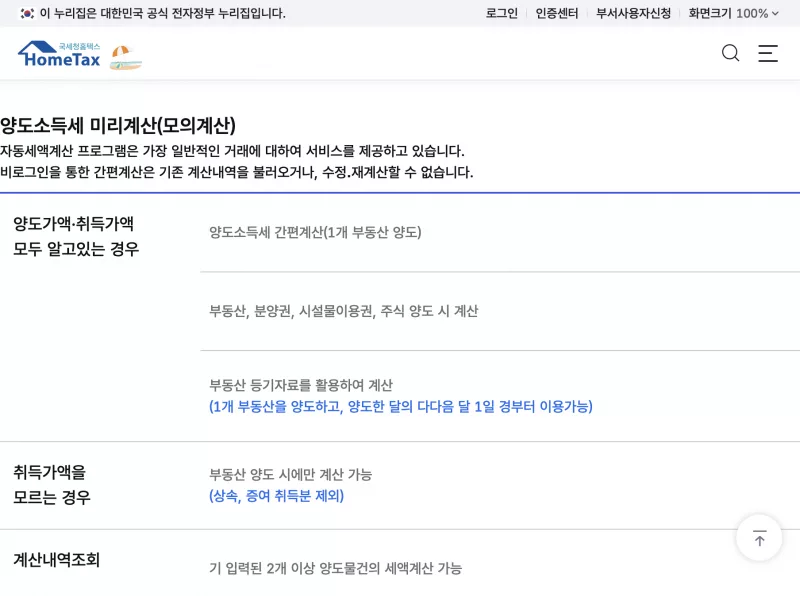The height and width of the screenshot is (596, 800).
Task: Click the sentence starting 자동세액계산 프로그램은
Action: tap(232, 151)
